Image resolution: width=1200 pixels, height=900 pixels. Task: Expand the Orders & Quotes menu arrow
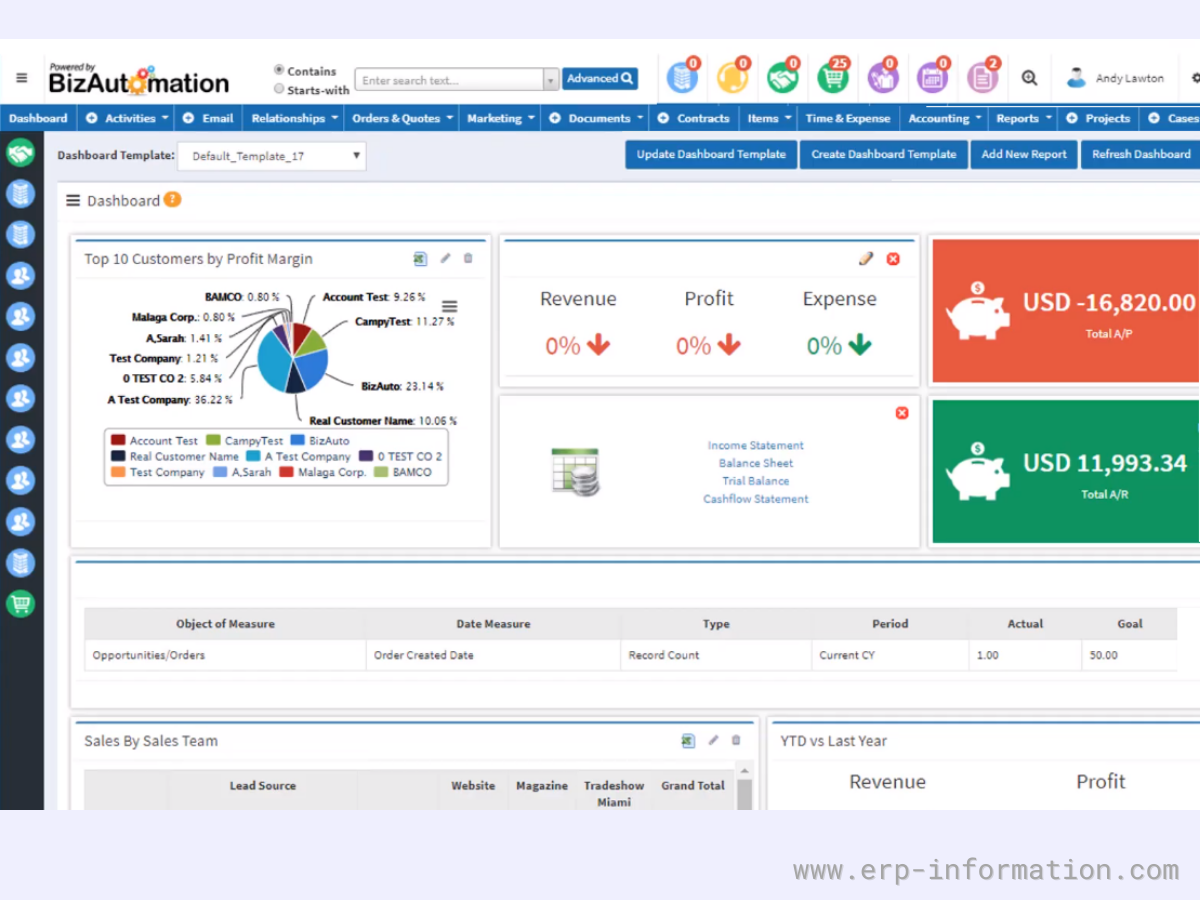point(449,118)
